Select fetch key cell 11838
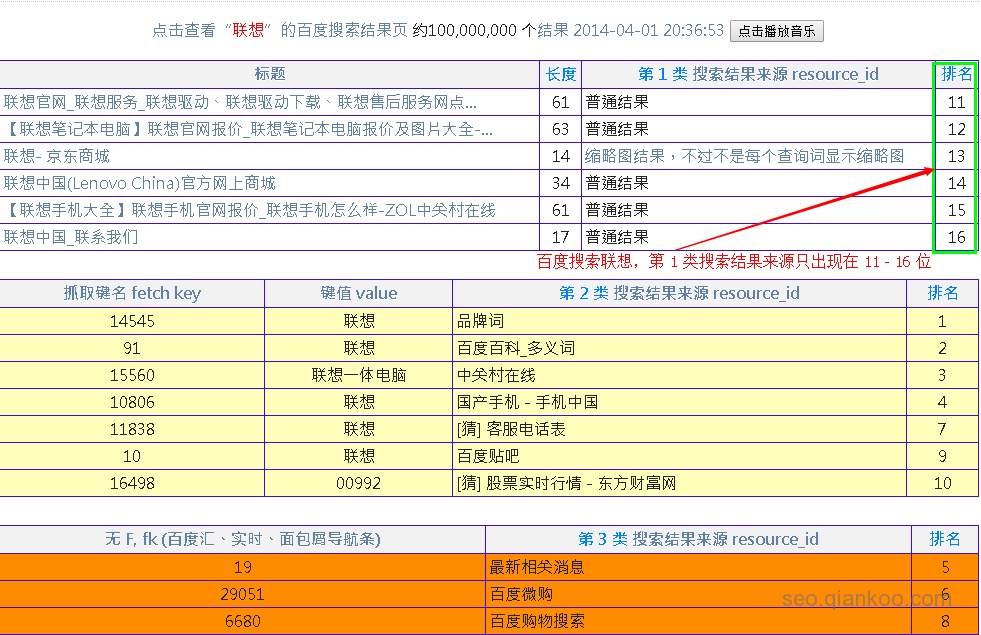 [x=132, y=429]
